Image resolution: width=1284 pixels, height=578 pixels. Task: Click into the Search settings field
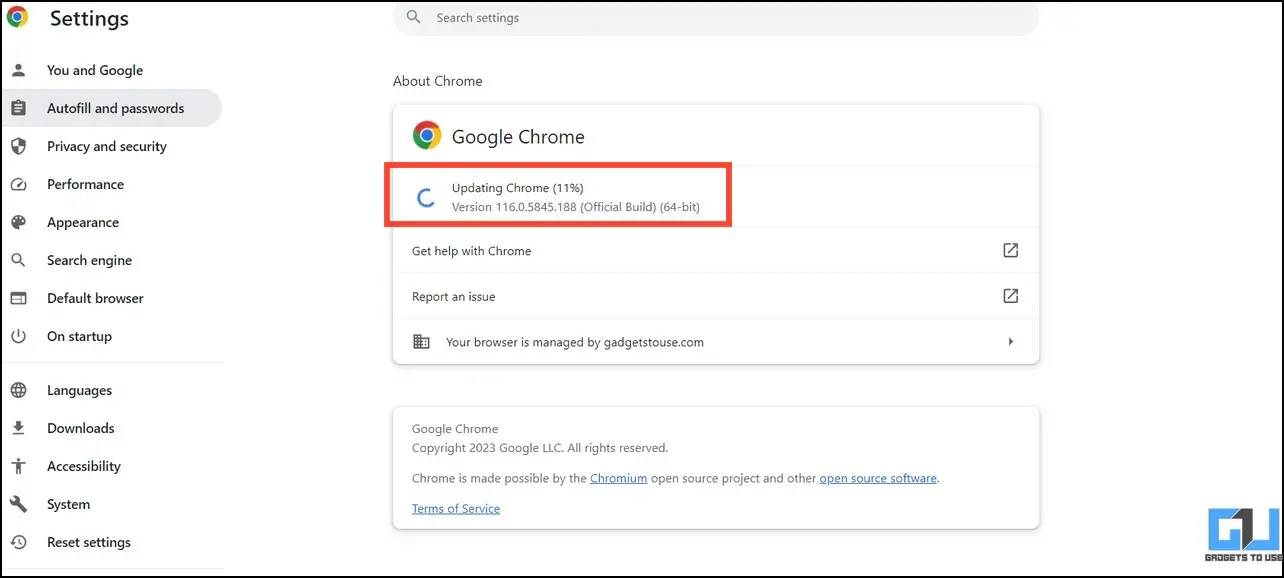[716, 18]
